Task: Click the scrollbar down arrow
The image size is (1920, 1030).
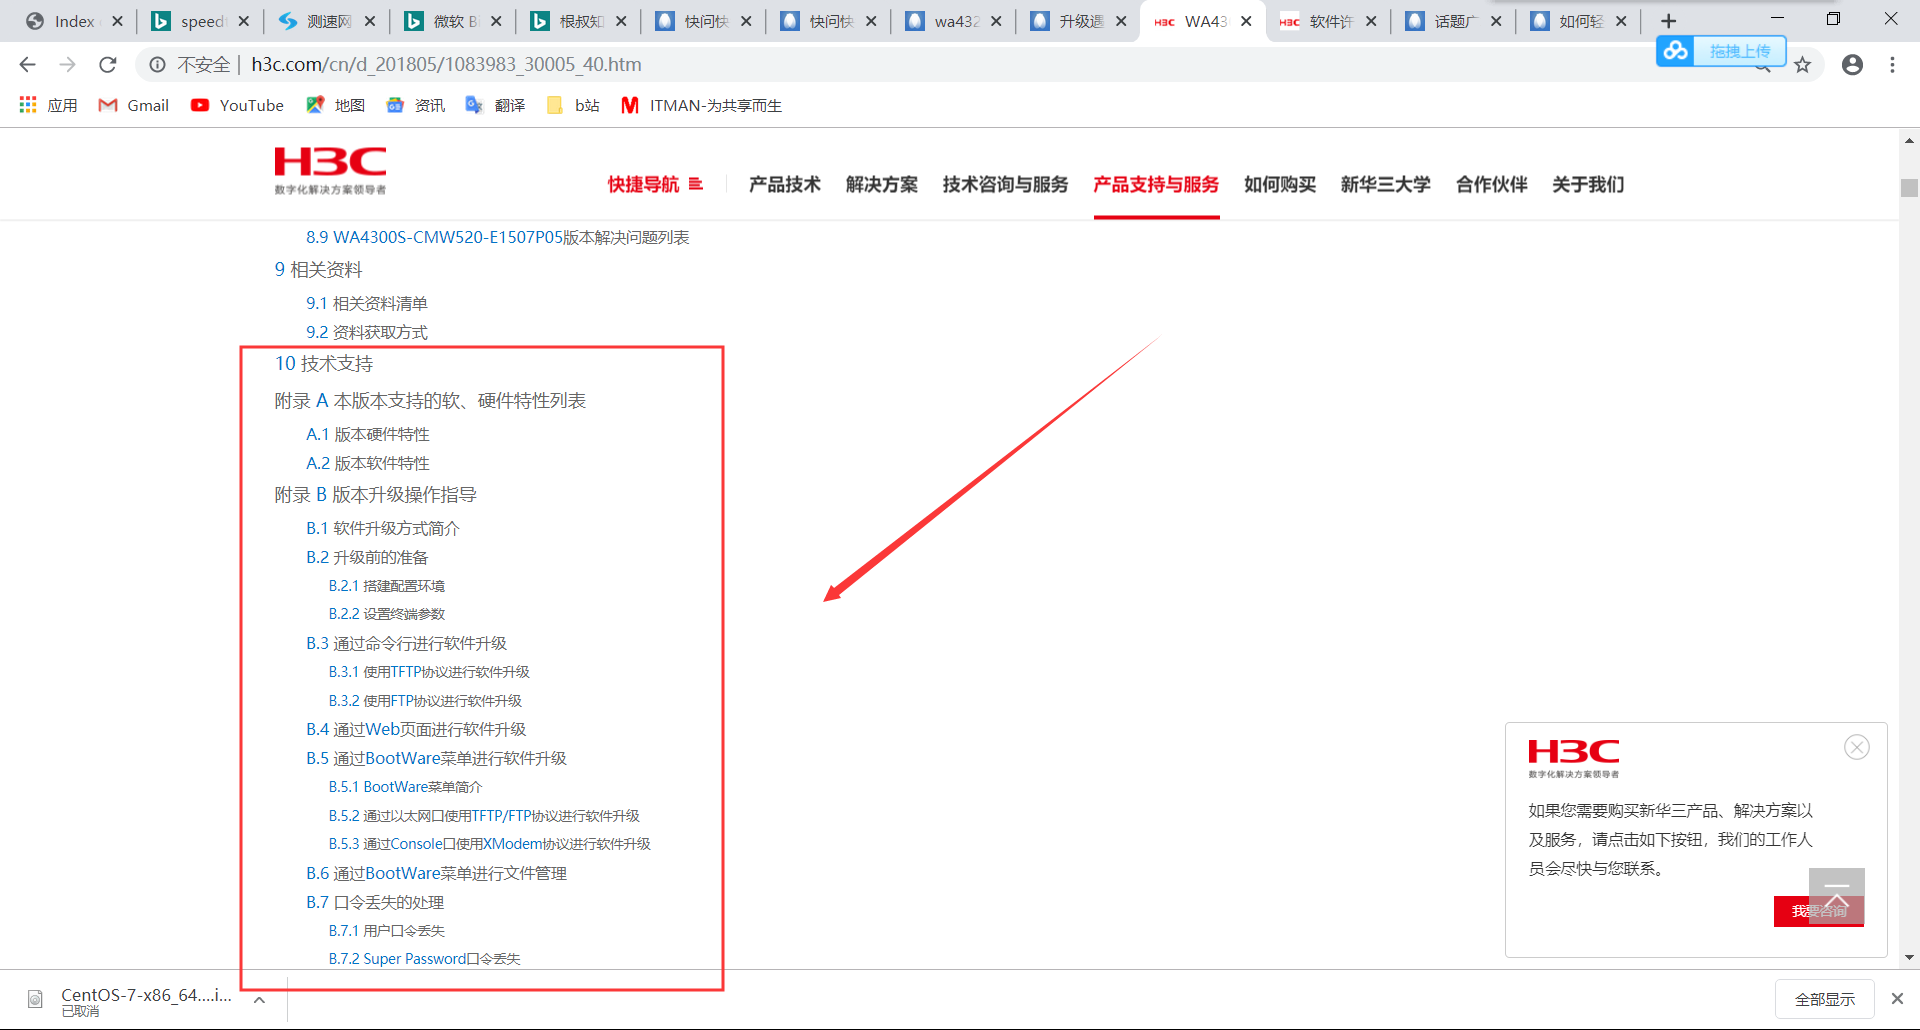Action: (x=1909, y=957)
